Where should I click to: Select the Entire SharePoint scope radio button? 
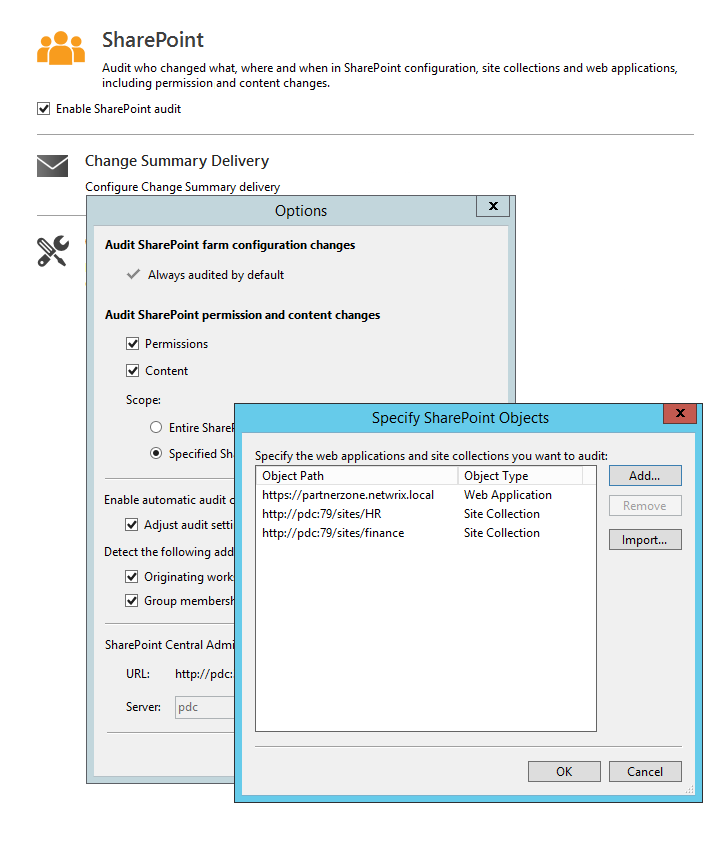coord(156,427)
